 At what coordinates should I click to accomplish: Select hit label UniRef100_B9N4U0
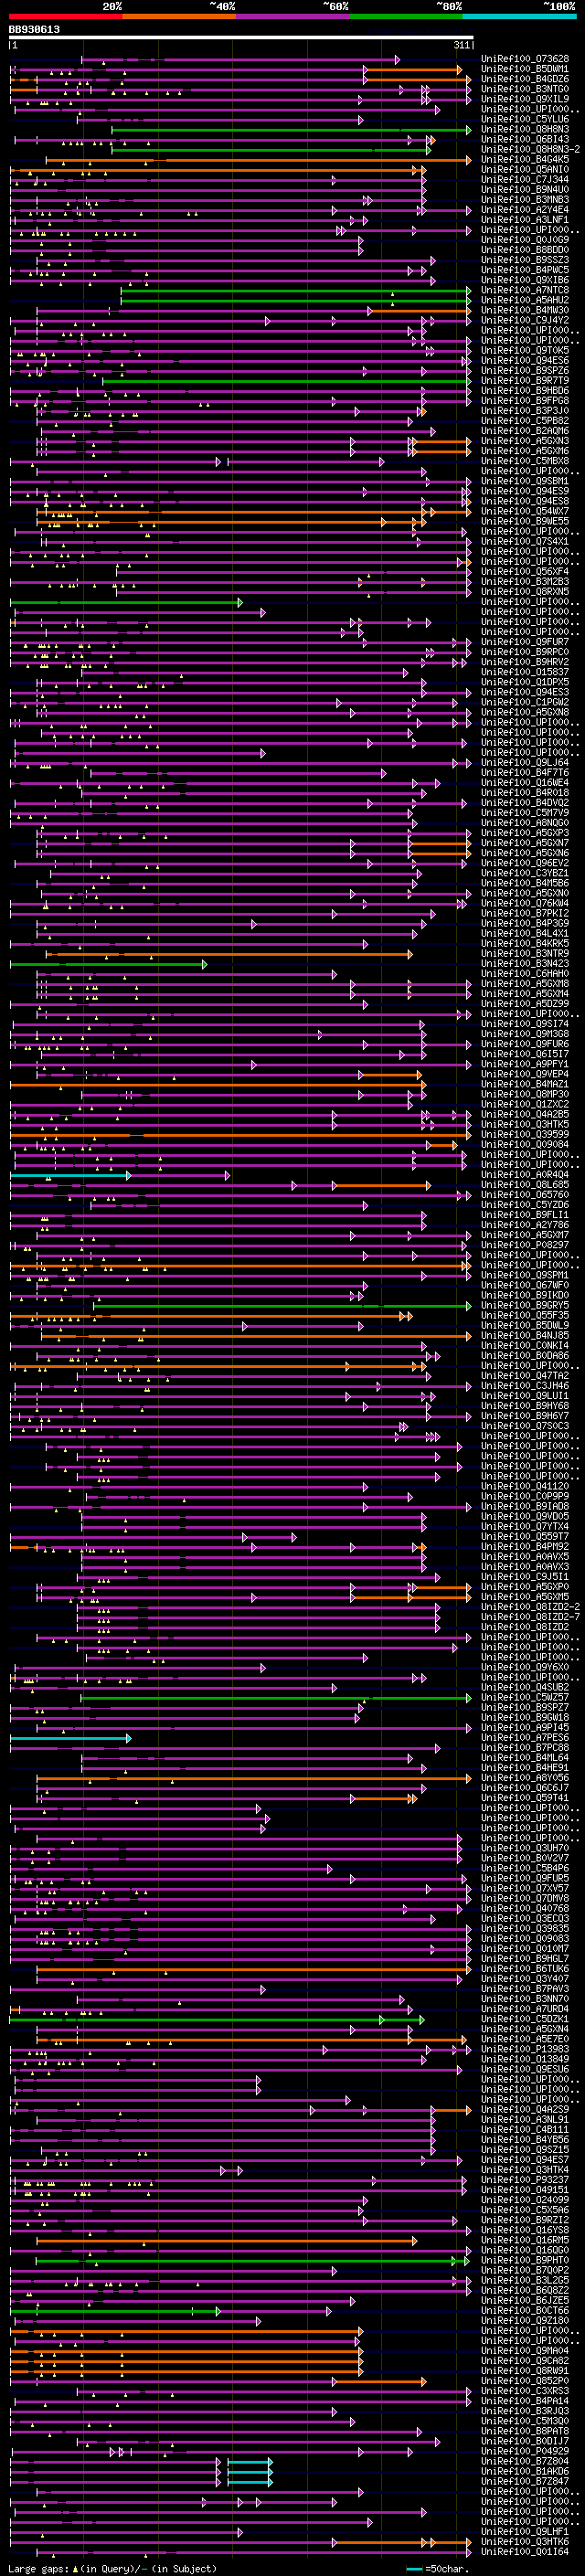pyautogui.click(x=525, y=189)
